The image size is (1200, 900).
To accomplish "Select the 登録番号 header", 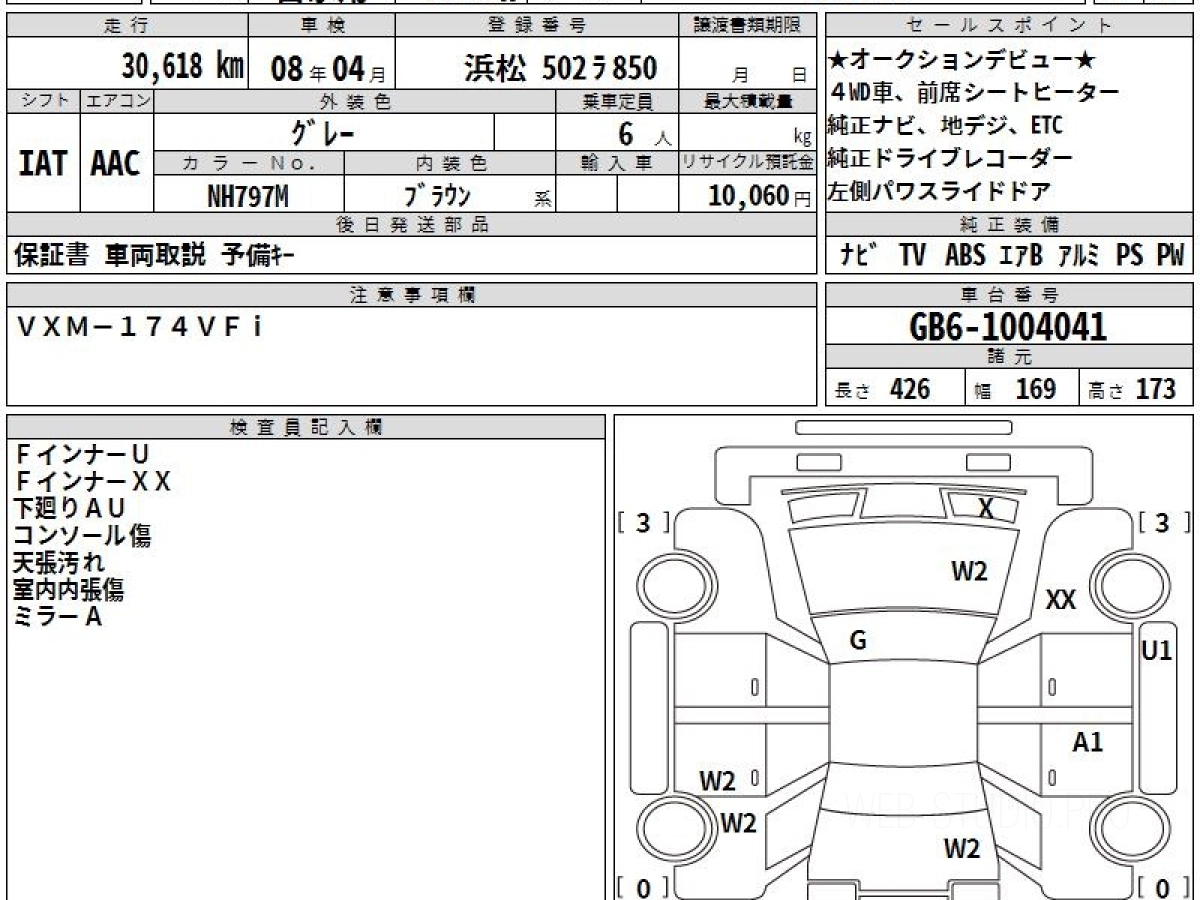I will click(x=537, y=26).
